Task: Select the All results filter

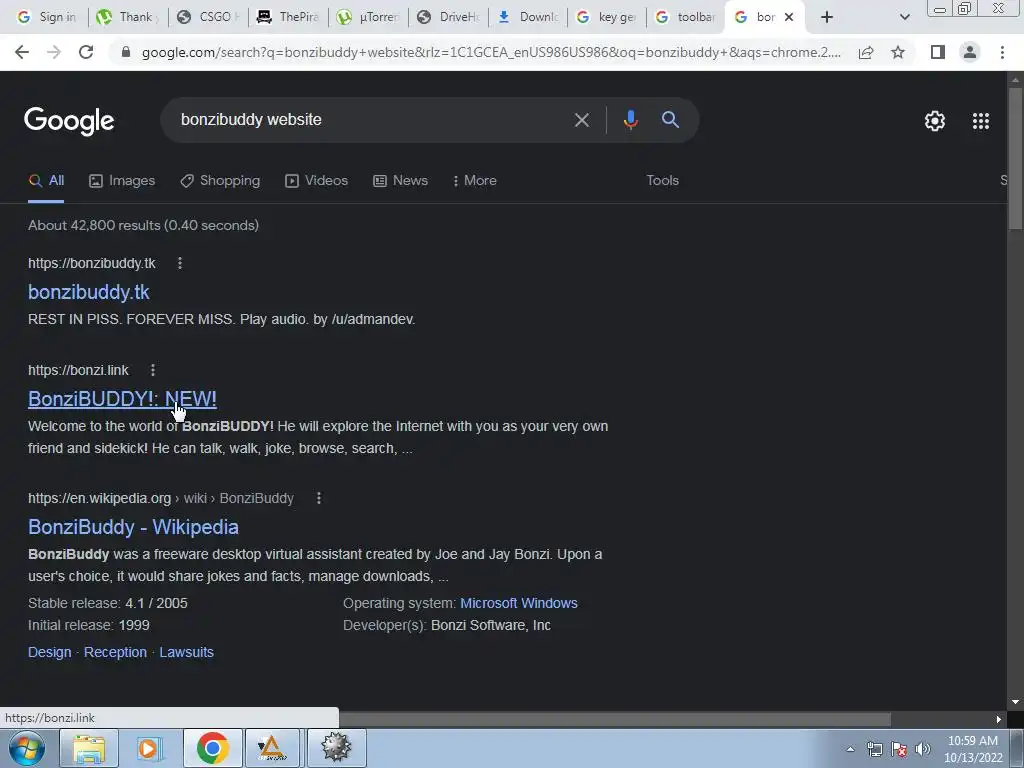Action: pyautogui.click(x=46, y=181)
